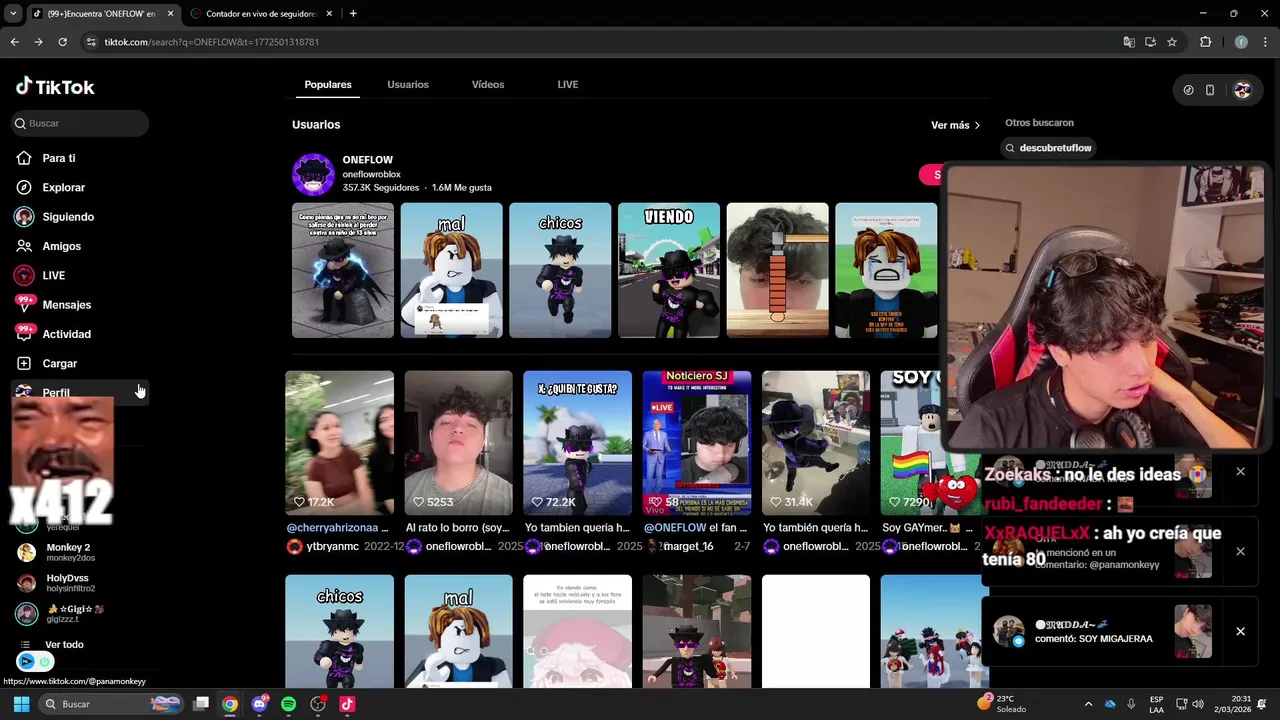Open the volume control in system tray
Viewport: 1280px width, 720px height.
(x=1198, y=704)
